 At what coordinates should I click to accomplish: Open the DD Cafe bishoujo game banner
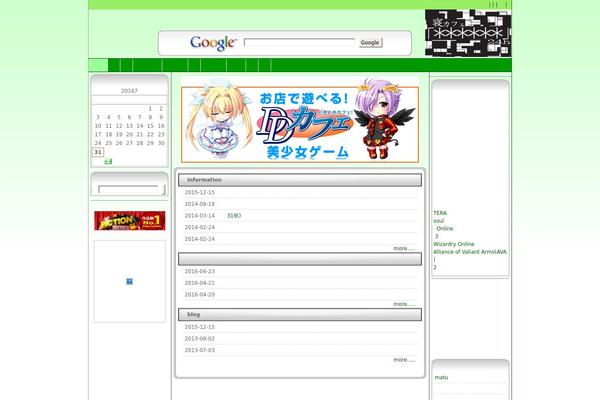point(300,120)
